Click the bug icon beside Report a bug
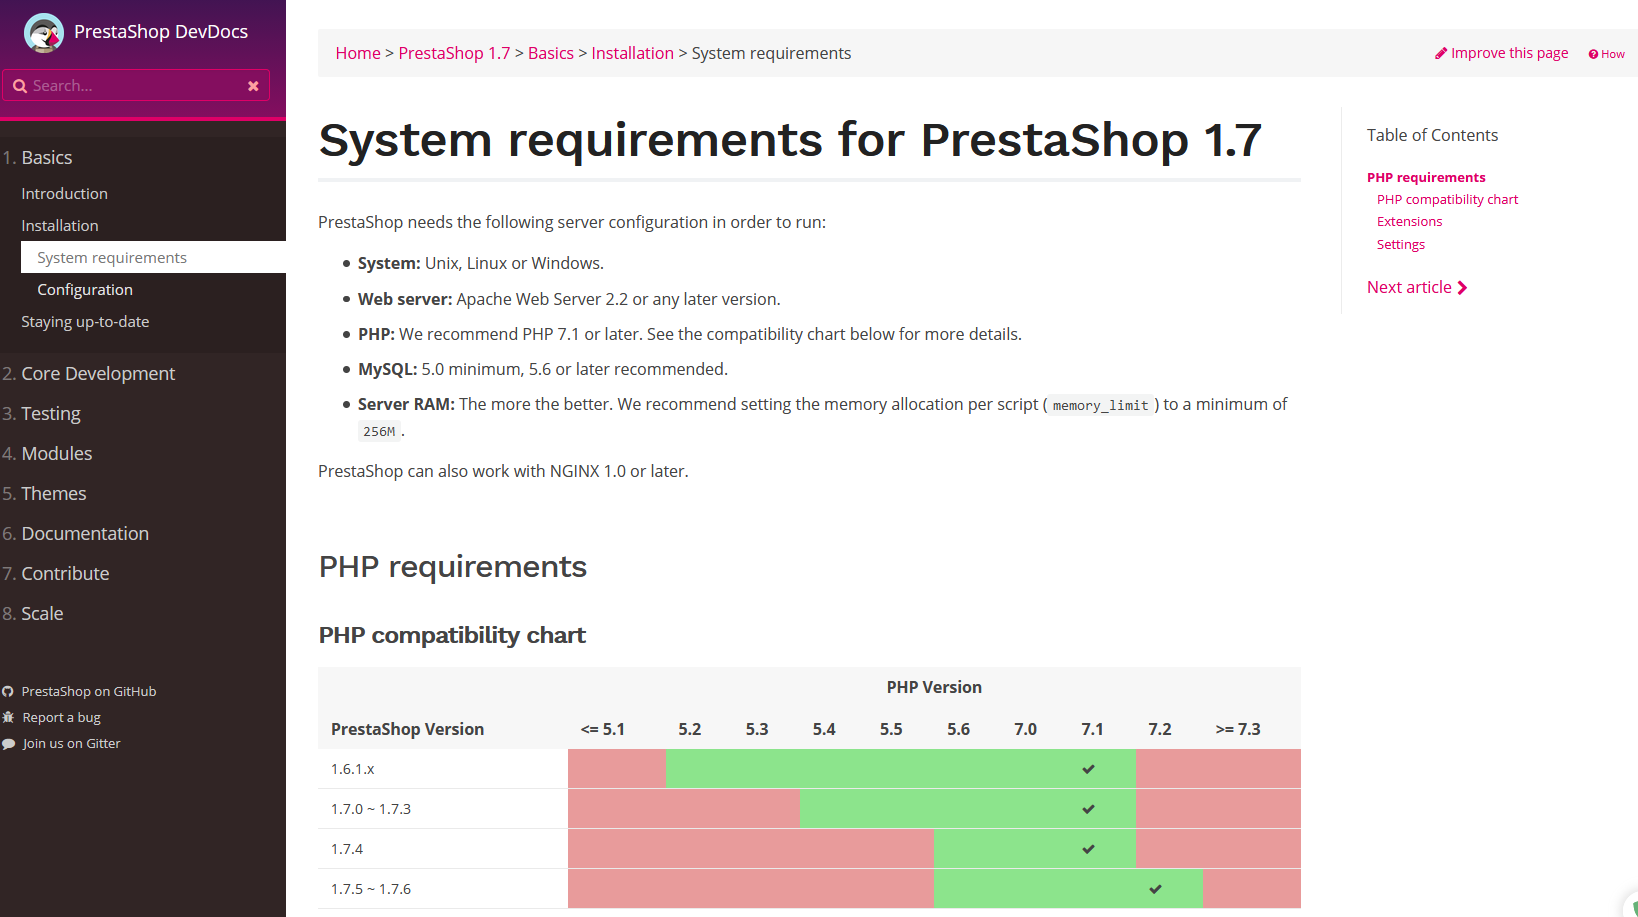Image resolution: width=1638 pixels, height=917 pixels. click(x=8, y=718)
